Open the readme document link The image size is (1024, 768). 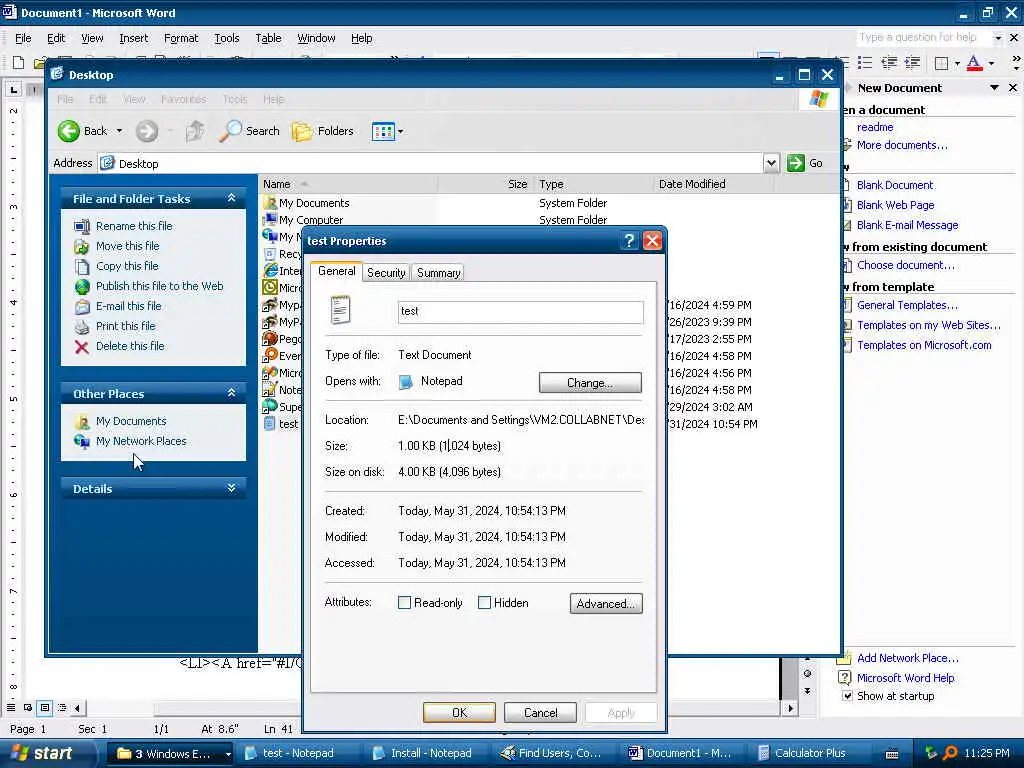(874, 127)
